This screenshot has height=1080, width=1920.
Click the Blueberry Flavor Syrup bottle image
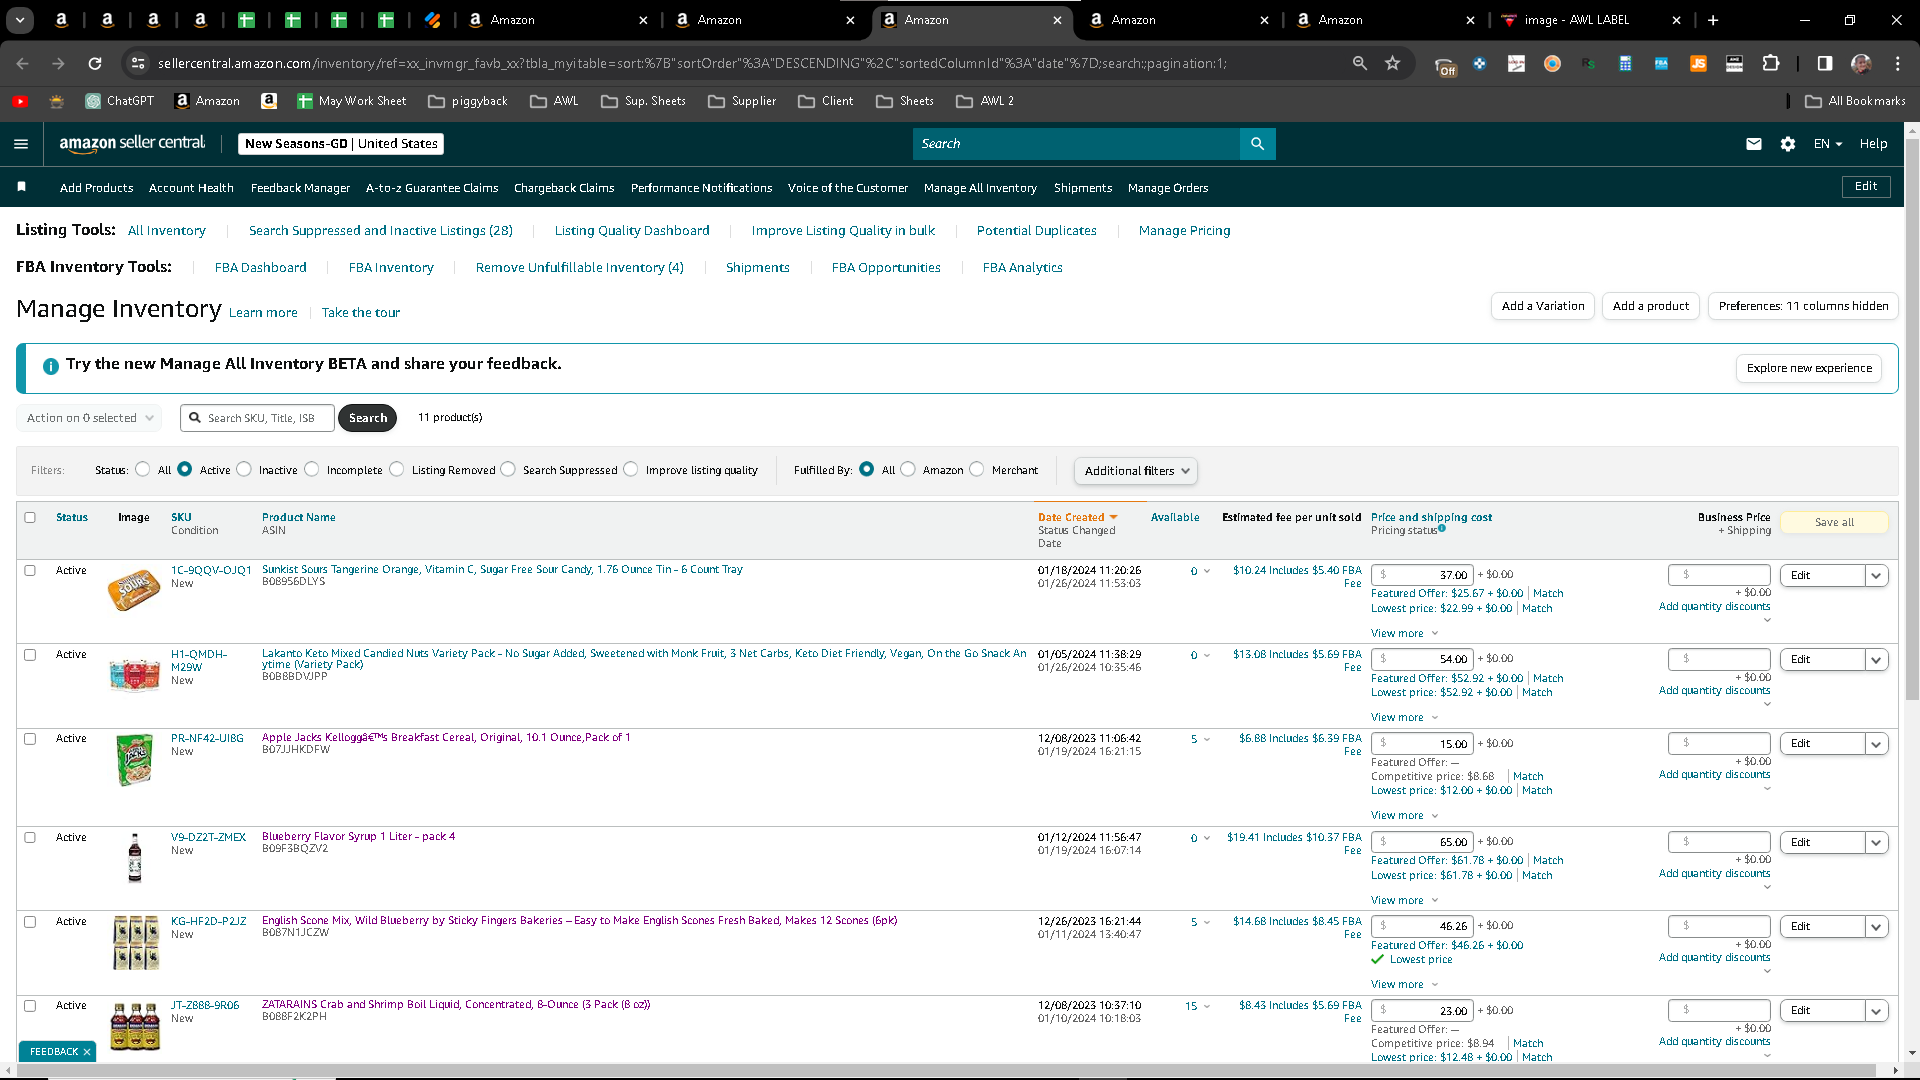pyautogui.click(x=135, y=858)
